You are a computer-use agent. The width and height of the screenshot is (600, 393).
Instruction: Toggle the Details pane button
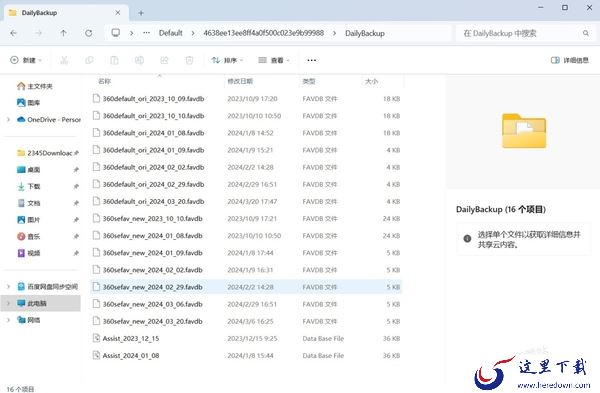(569, 60)
